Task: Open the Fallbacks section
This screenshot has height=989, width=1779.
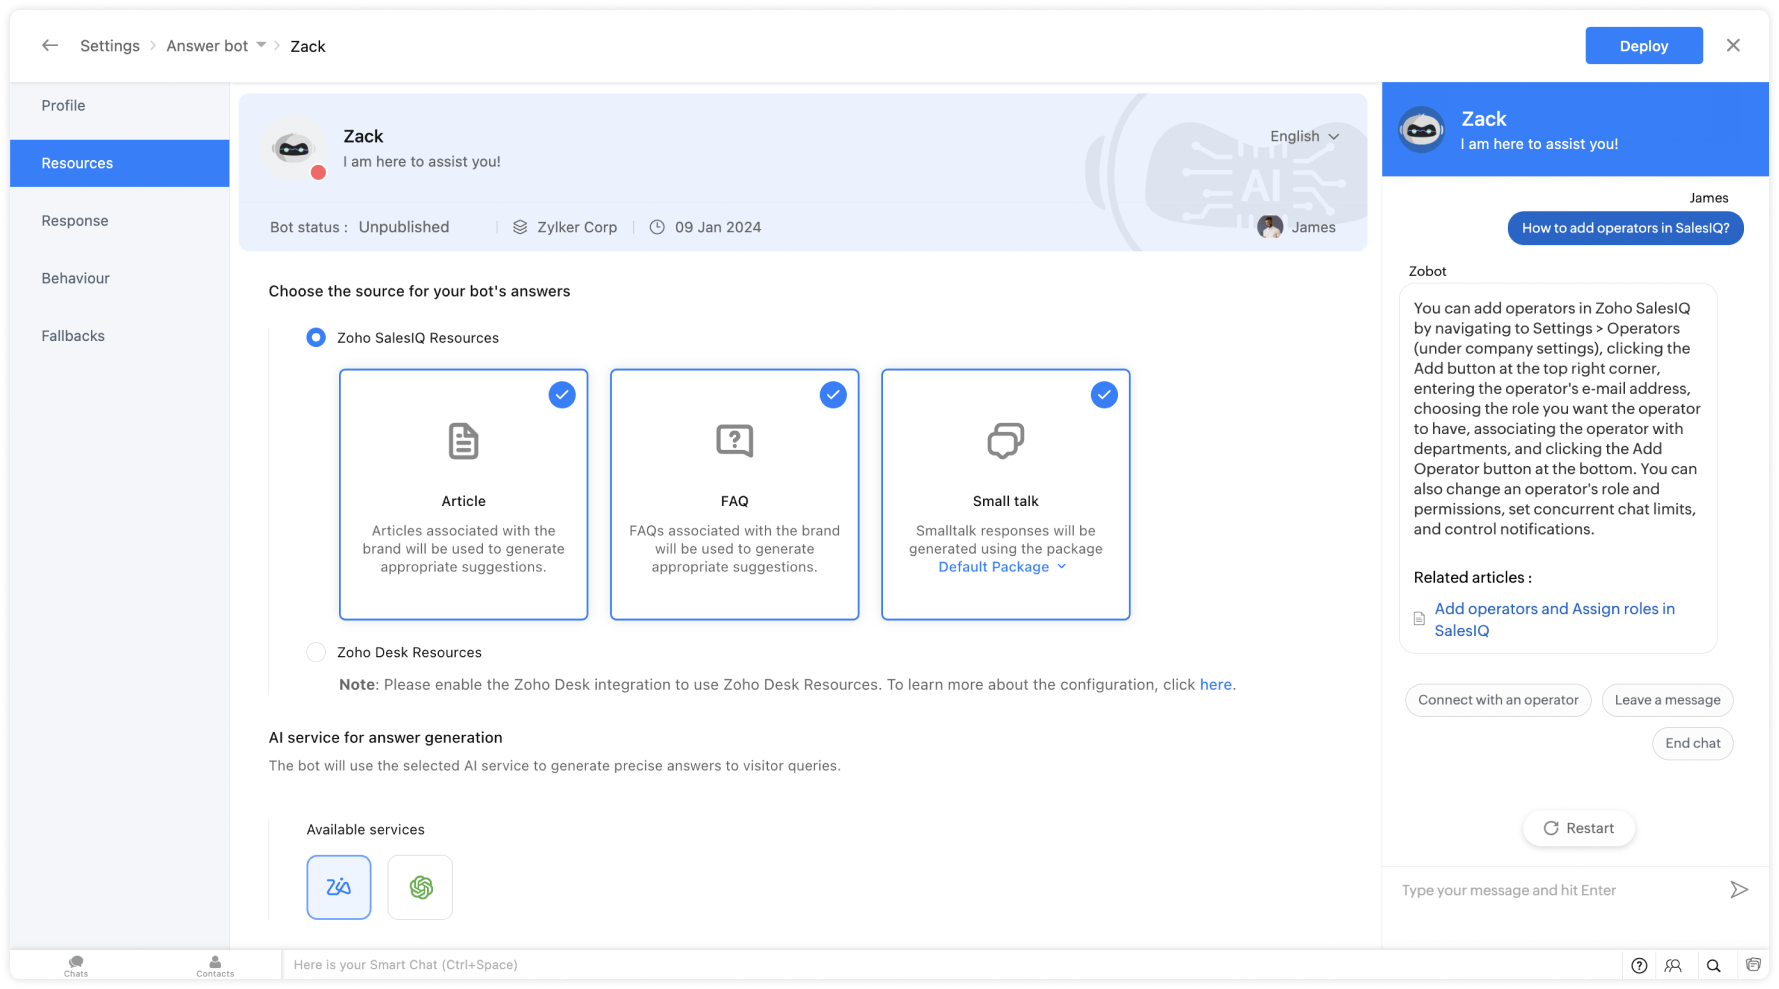Action: tap(120, 336)
